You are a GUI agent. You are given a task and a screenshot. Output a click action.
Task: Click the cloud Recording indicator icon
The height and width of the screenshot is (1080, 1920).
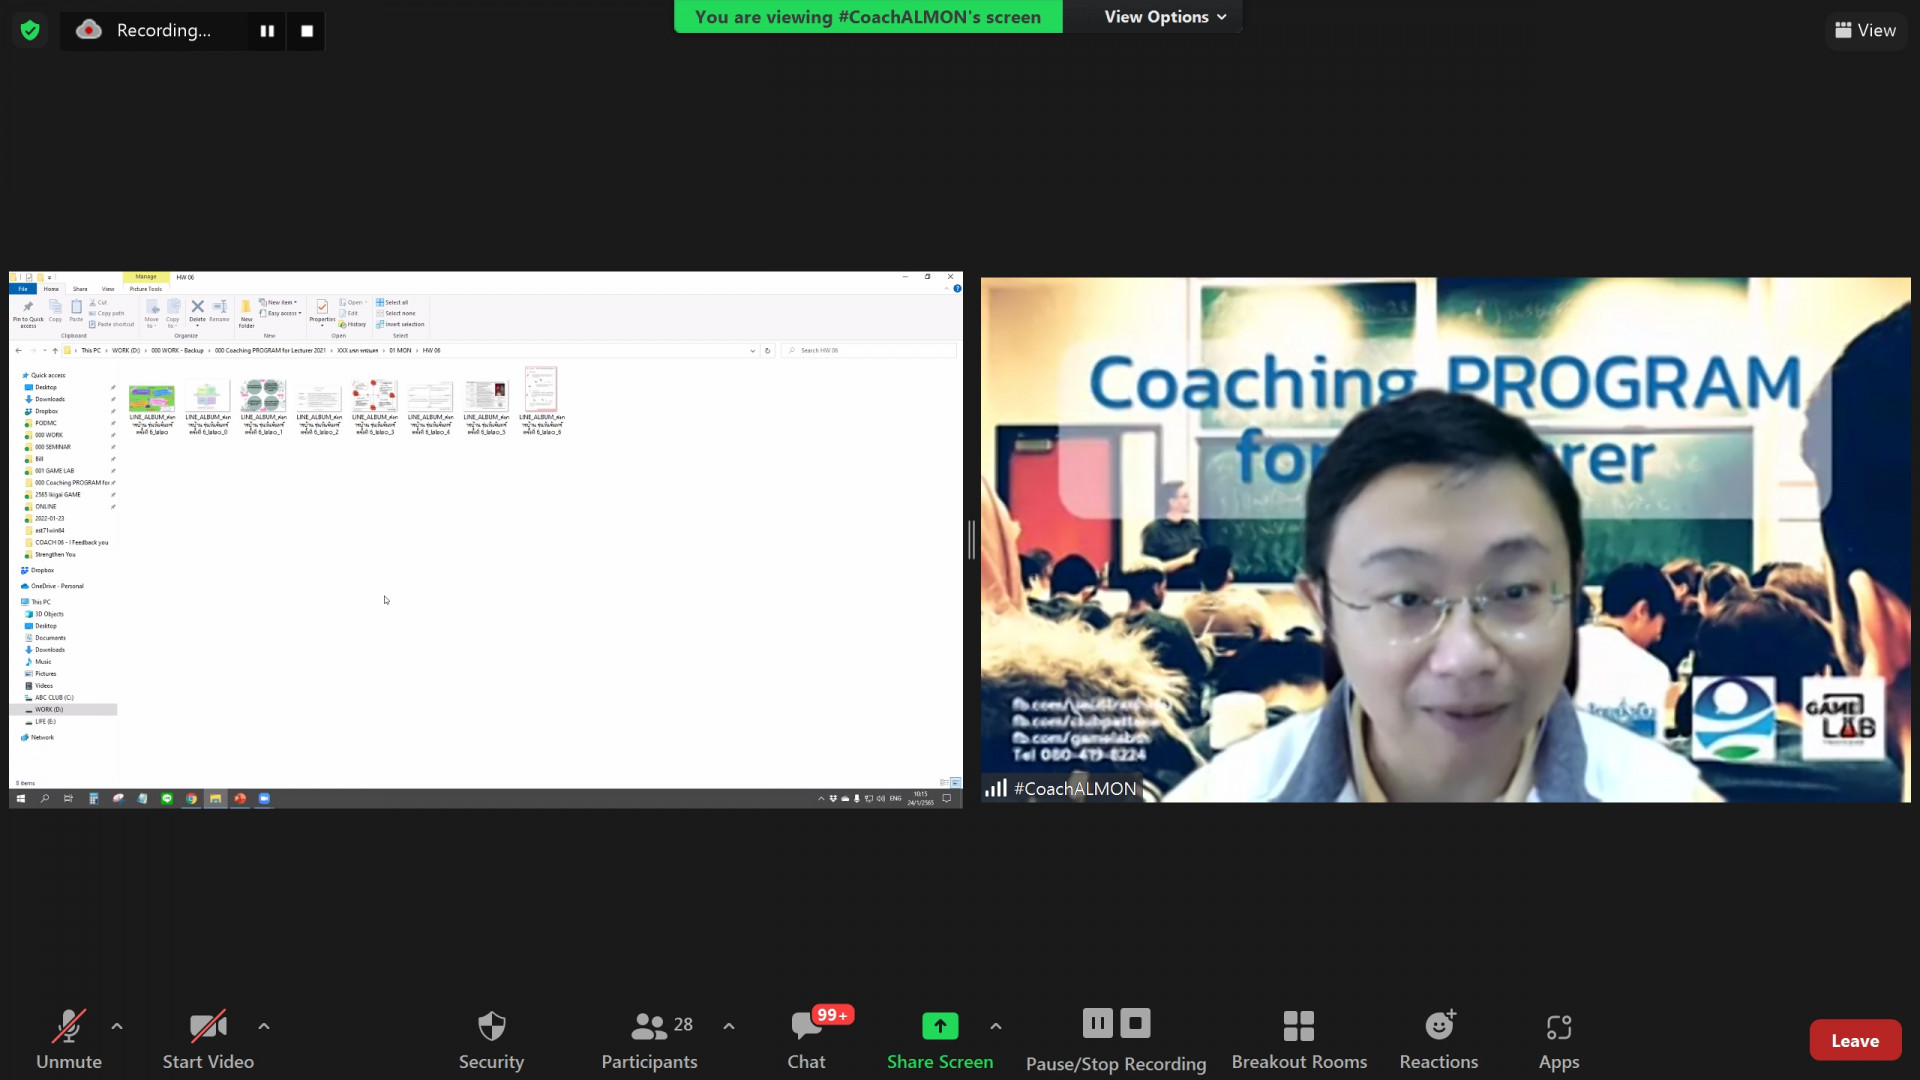coord(89,30)
